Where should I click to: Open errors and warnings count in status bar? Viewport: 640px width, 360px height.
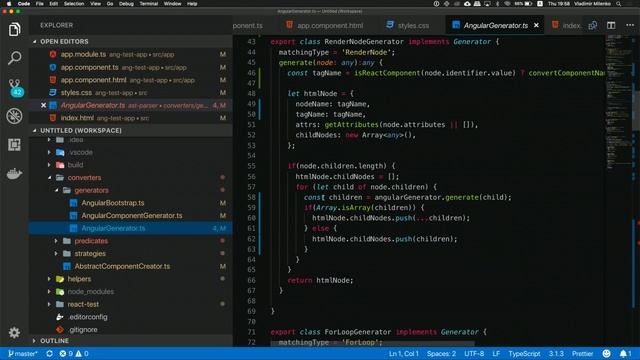74,353
